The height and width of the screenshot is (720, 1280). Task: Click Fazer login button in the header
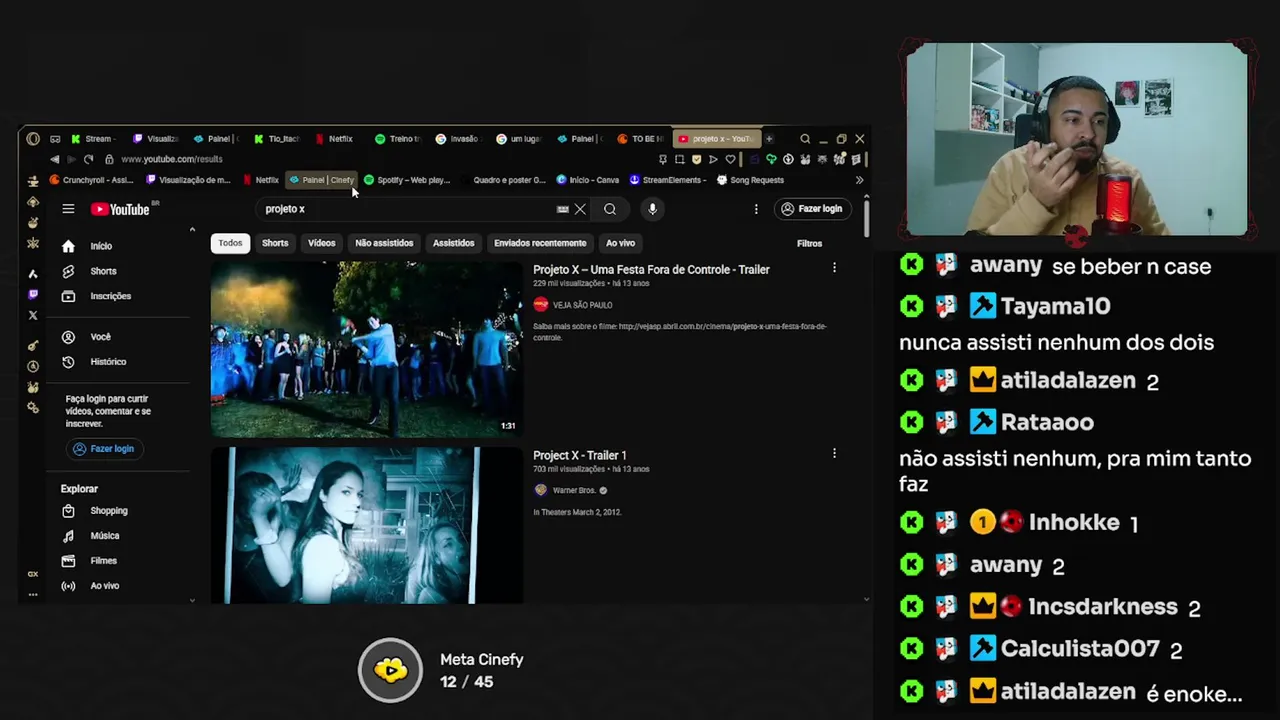(x=812, y=209)
